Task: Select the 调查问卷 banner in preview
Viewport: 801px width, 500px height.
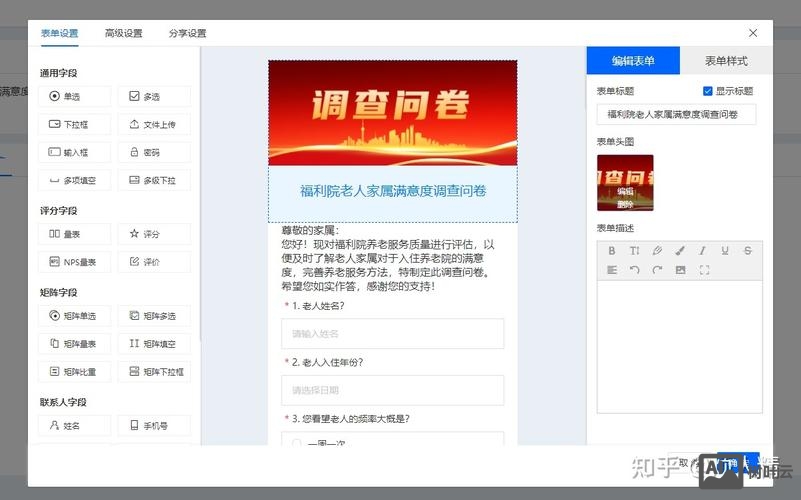Action: [393, 113]
